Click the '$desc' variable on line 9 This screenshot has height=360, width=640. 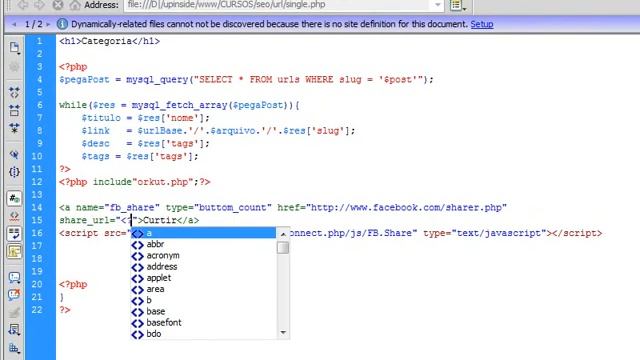(95, 144)
